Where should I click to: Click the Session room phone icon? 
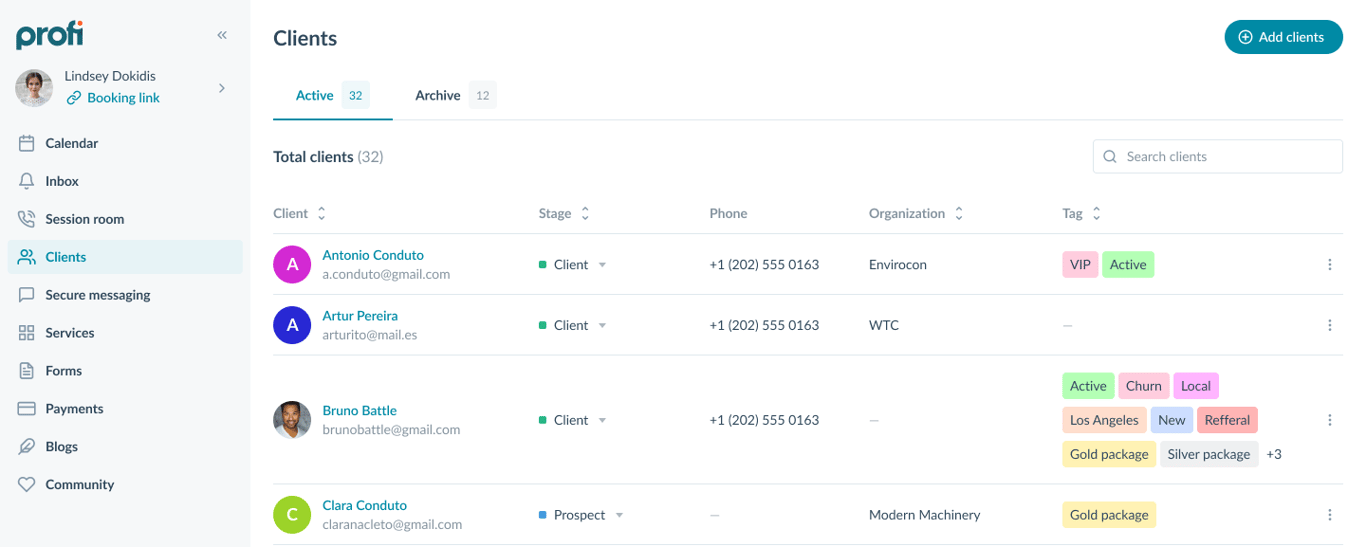click(x=27, y=219)
